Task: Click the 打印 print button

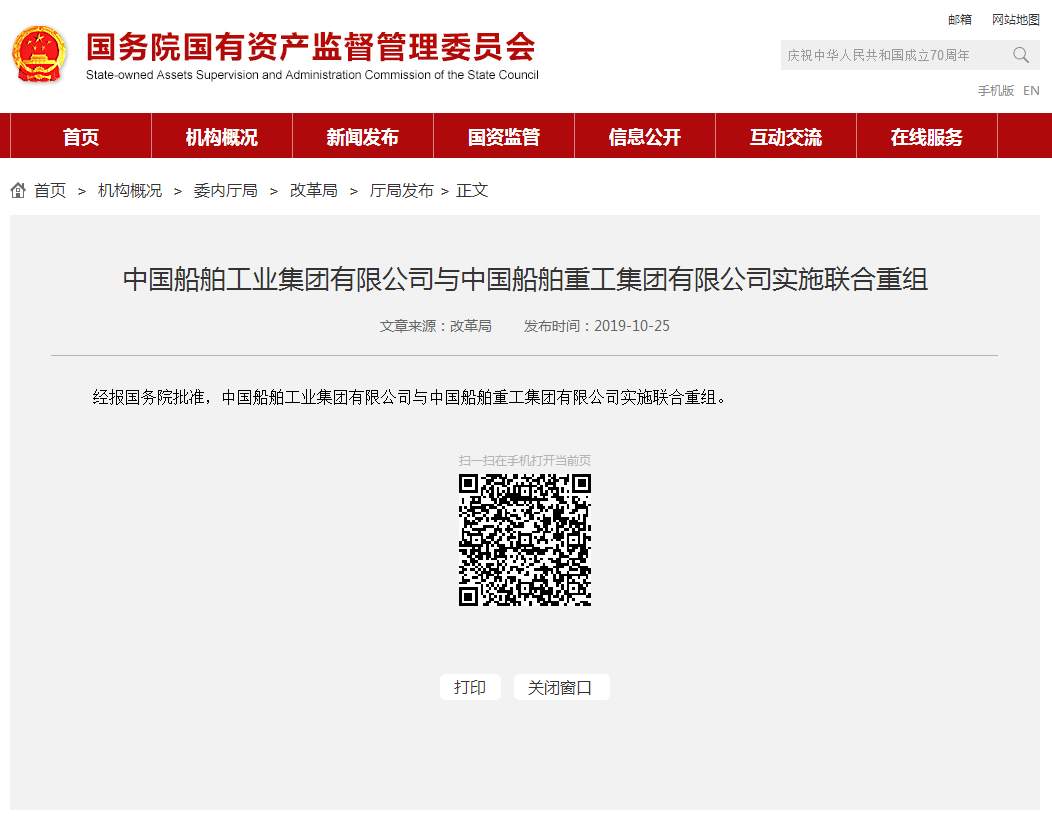Action: pyautogui.click(x=470, y=688)
